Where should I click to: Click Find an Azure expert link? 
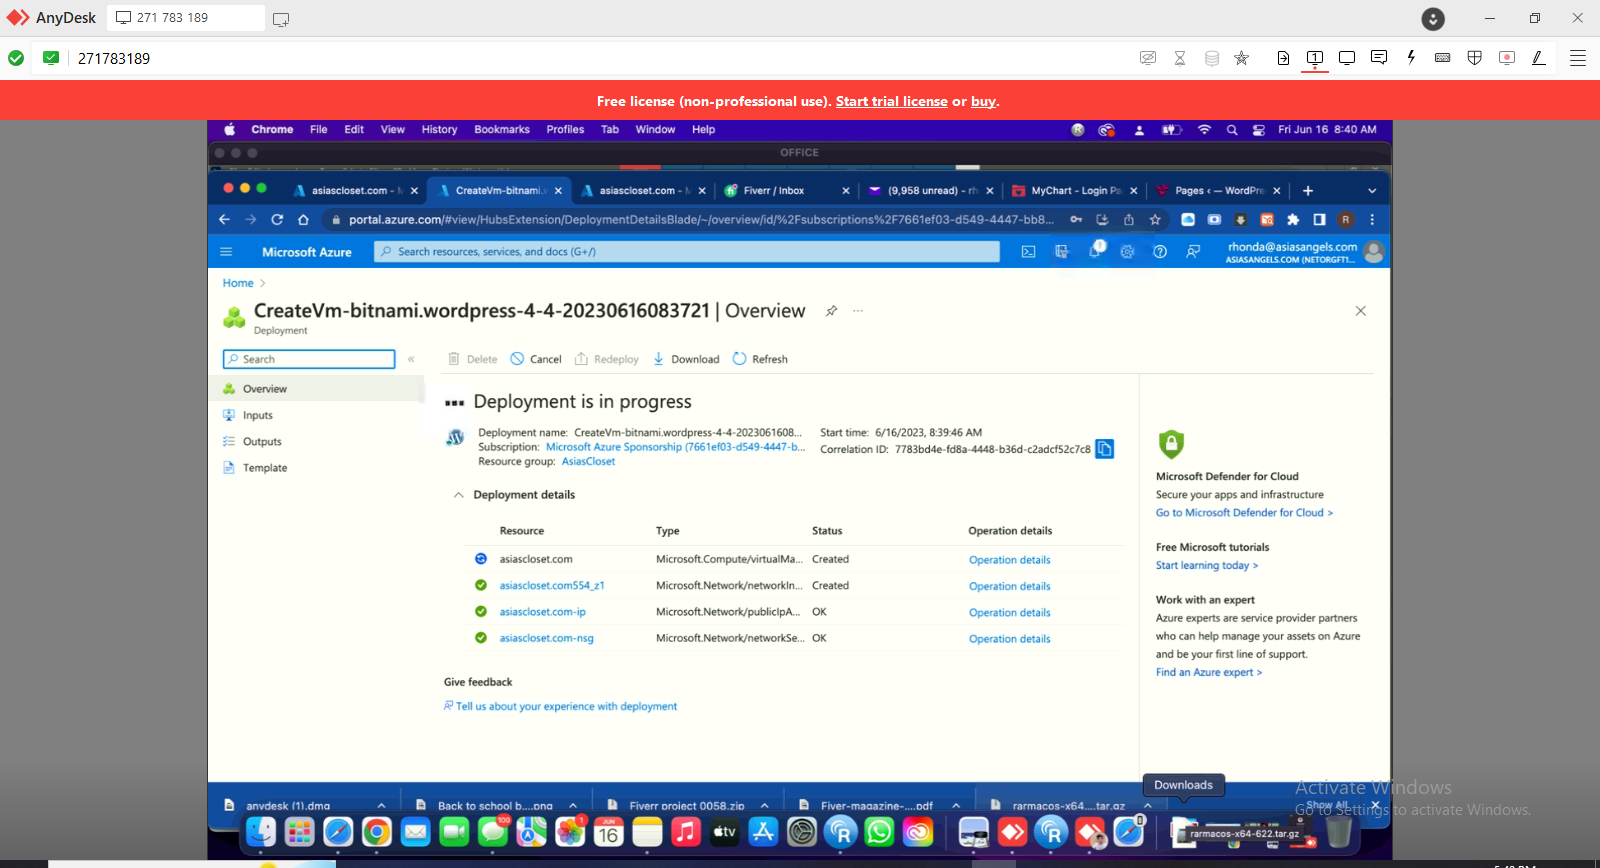1209,672
